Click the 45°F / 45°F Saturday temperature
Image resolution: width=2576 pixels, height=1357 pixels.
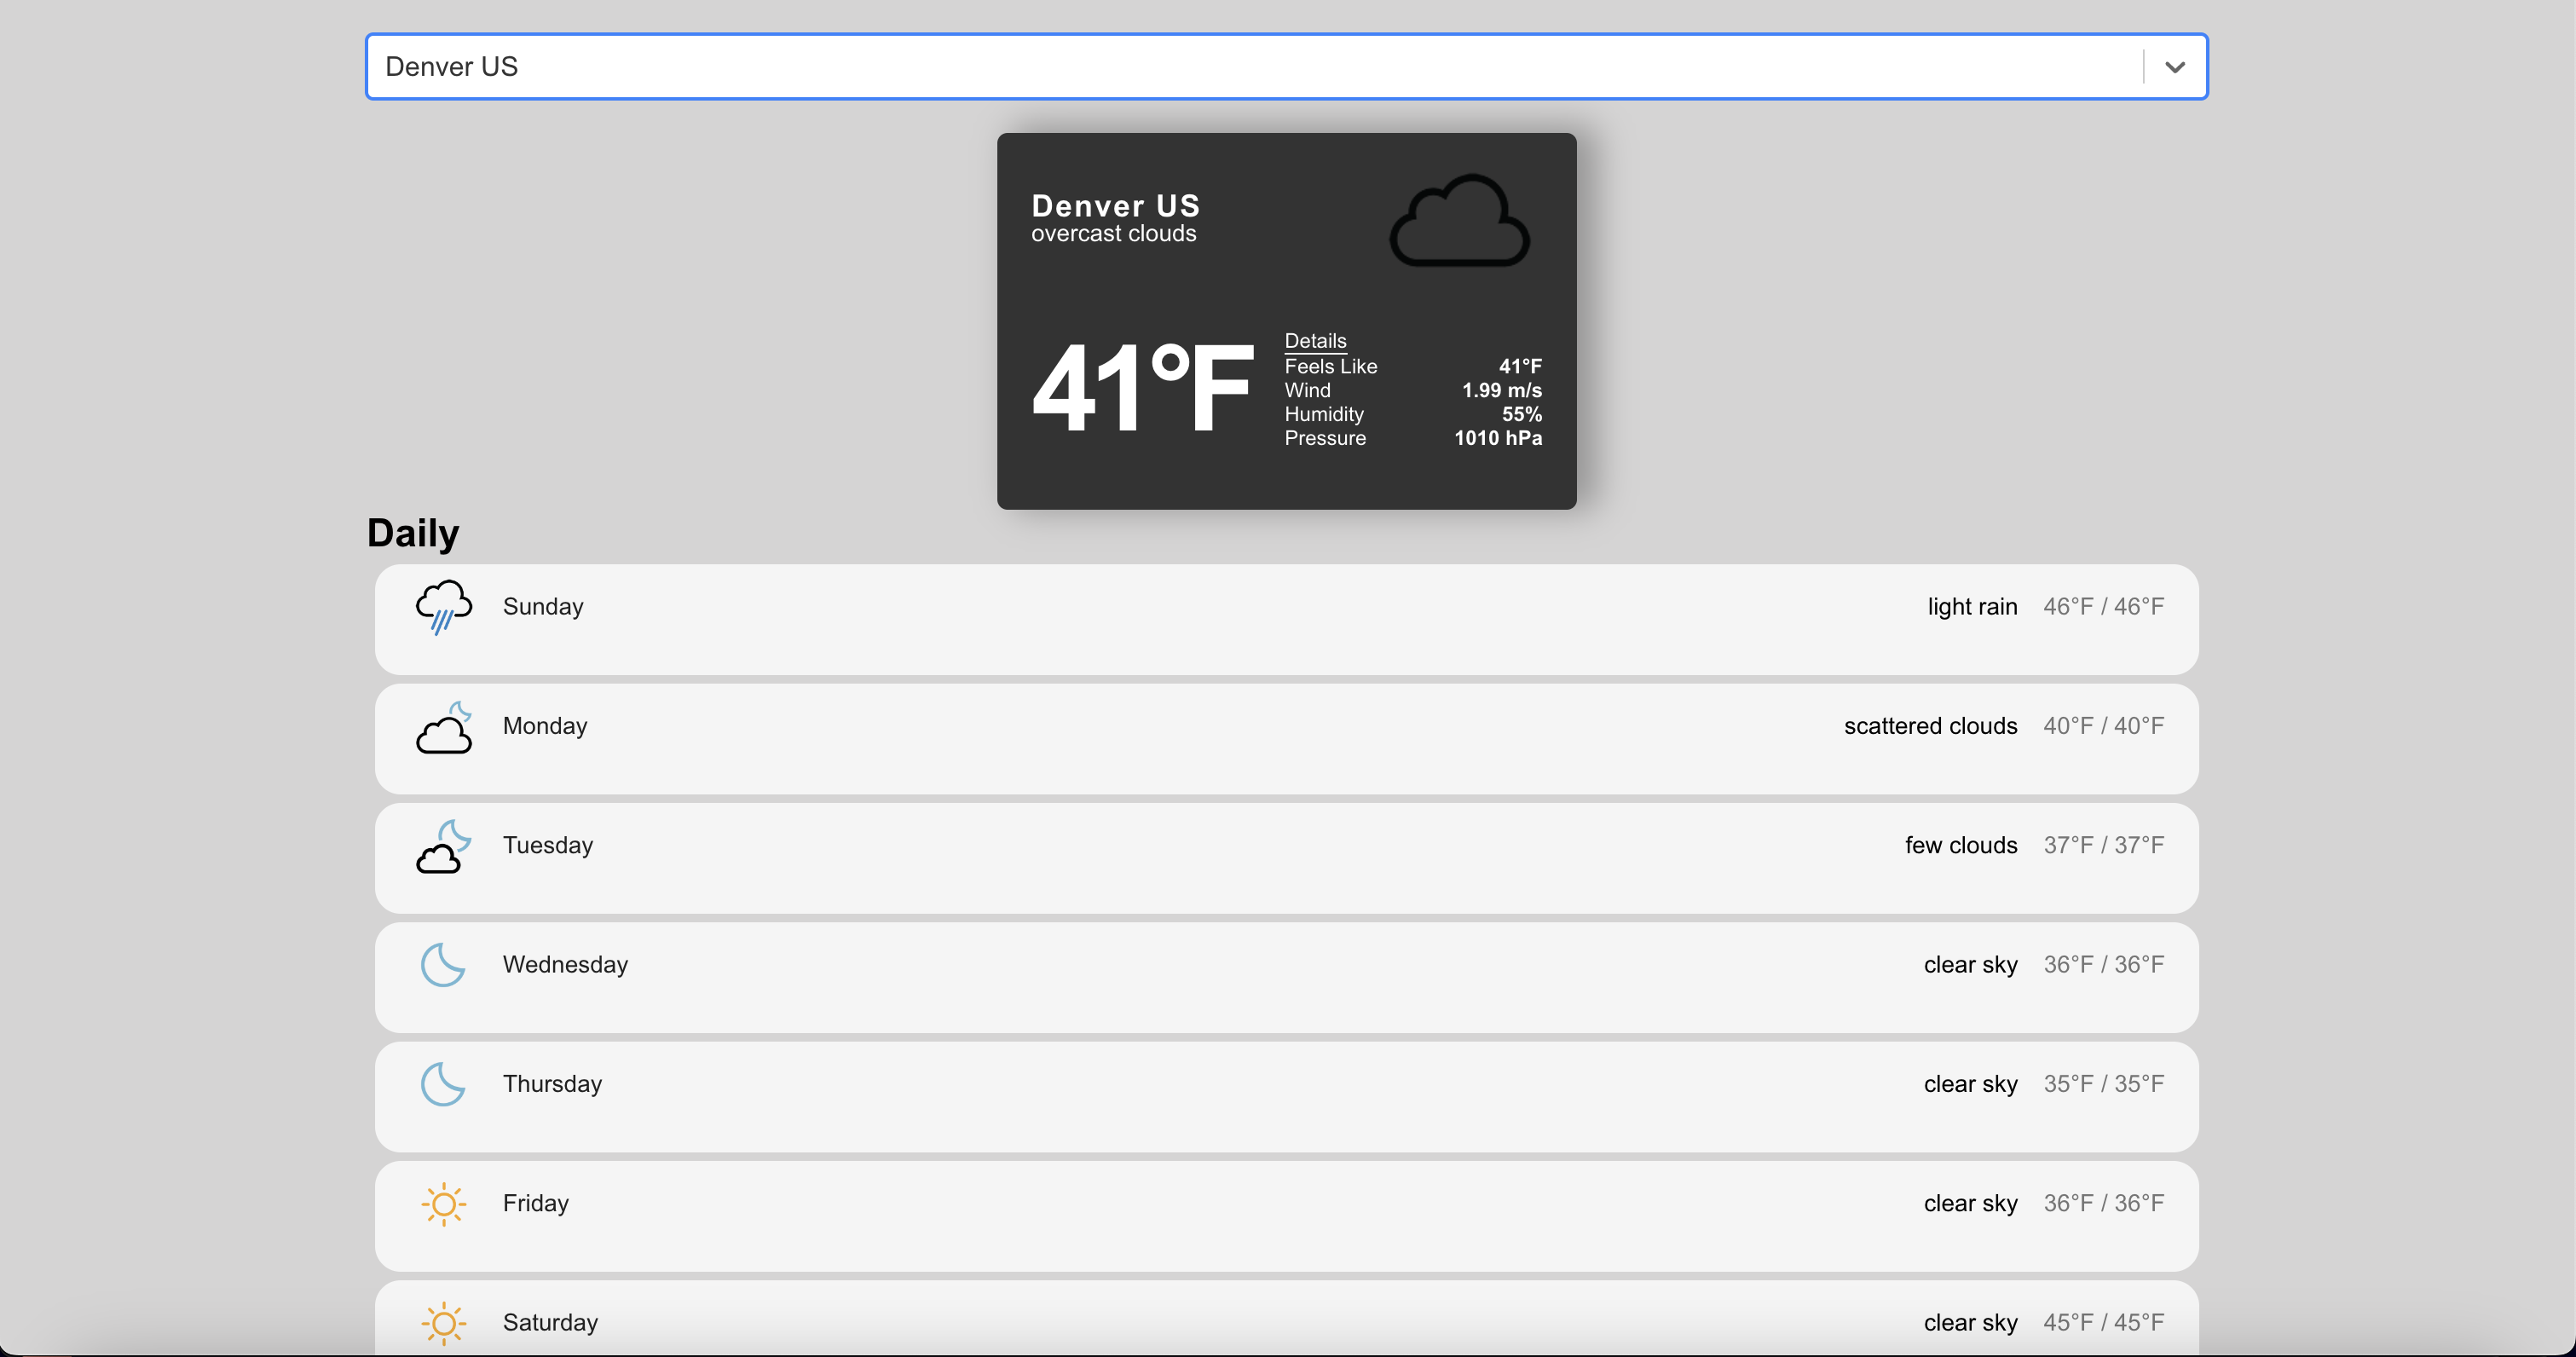point(2103,1323)
